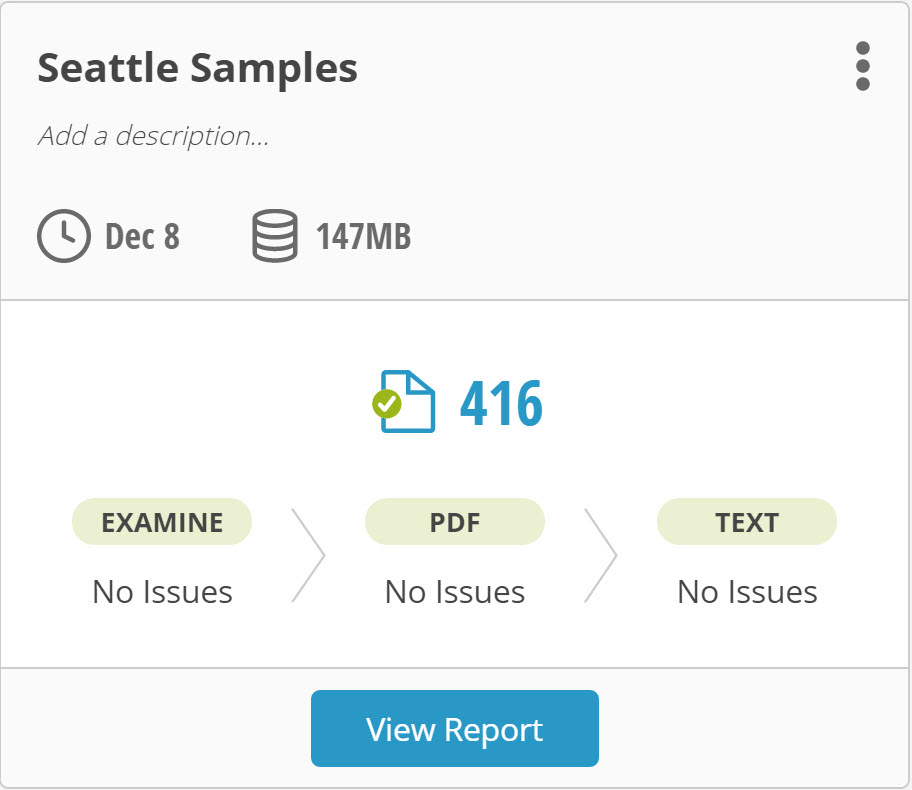
Task: Select the PDF stage pill
Action: pyautogui.click(x=455, y=522)
